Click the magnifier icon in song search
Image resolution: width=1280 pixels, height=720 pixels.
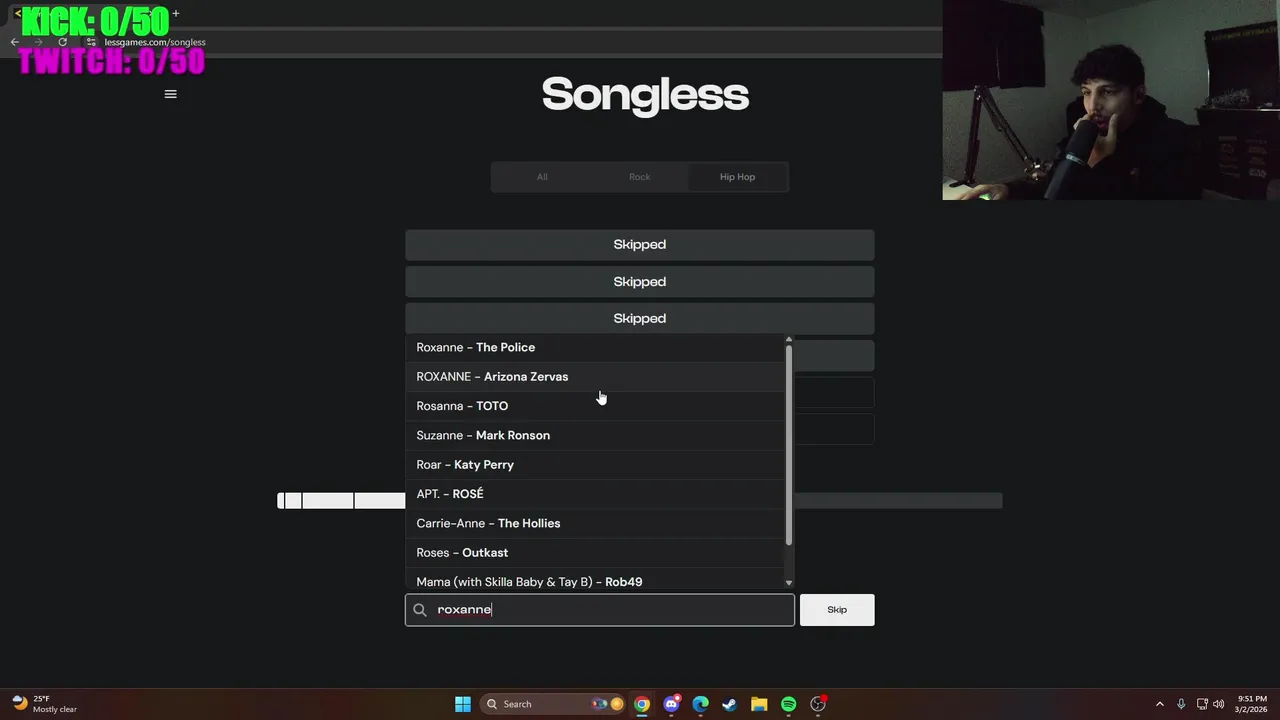[x=420, y=610]
